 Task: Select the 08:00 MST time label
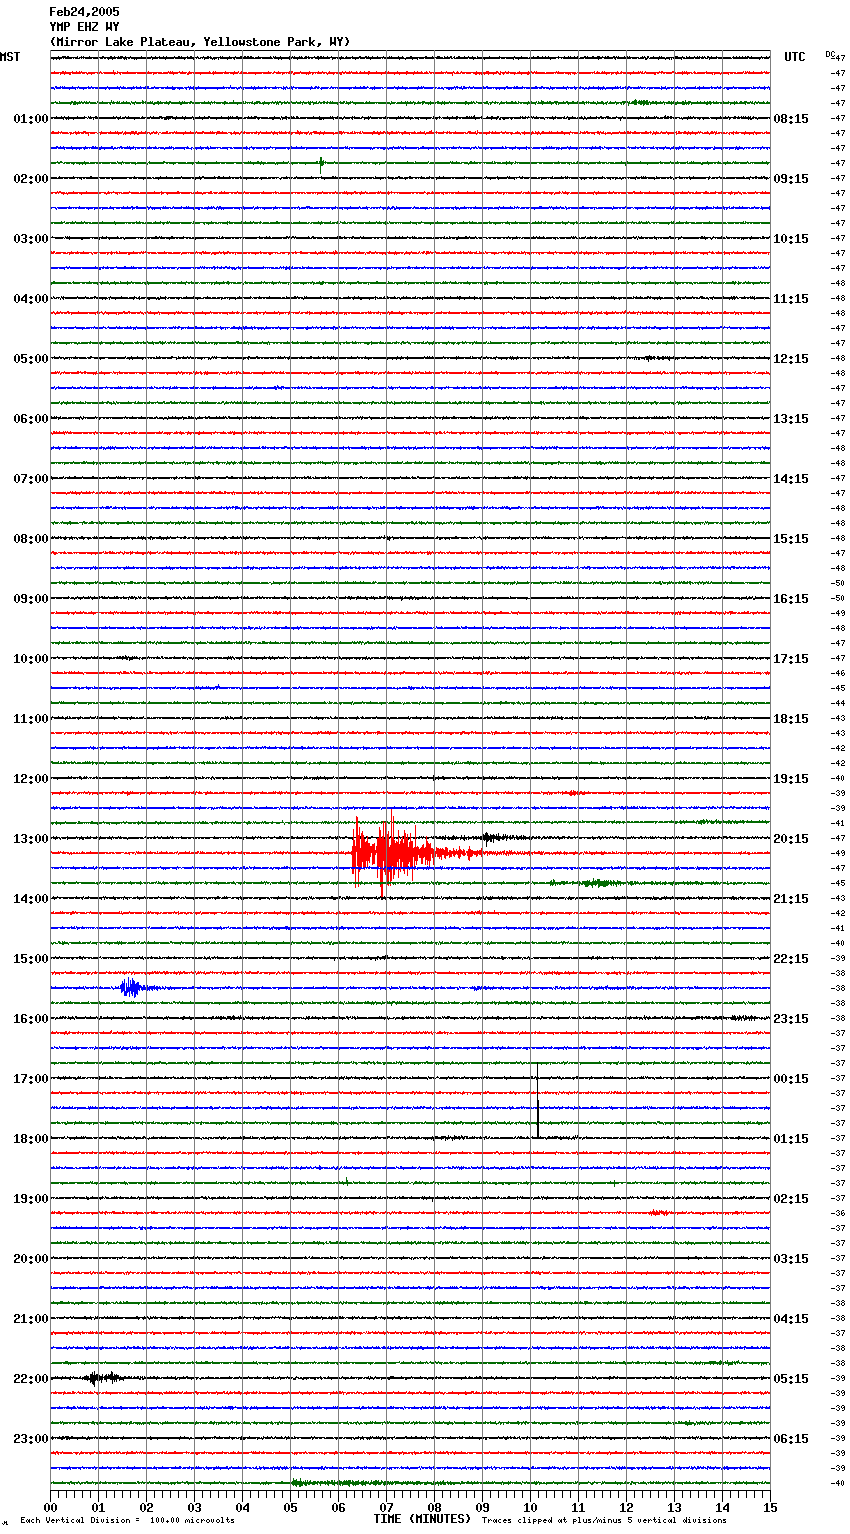point(31,539)
